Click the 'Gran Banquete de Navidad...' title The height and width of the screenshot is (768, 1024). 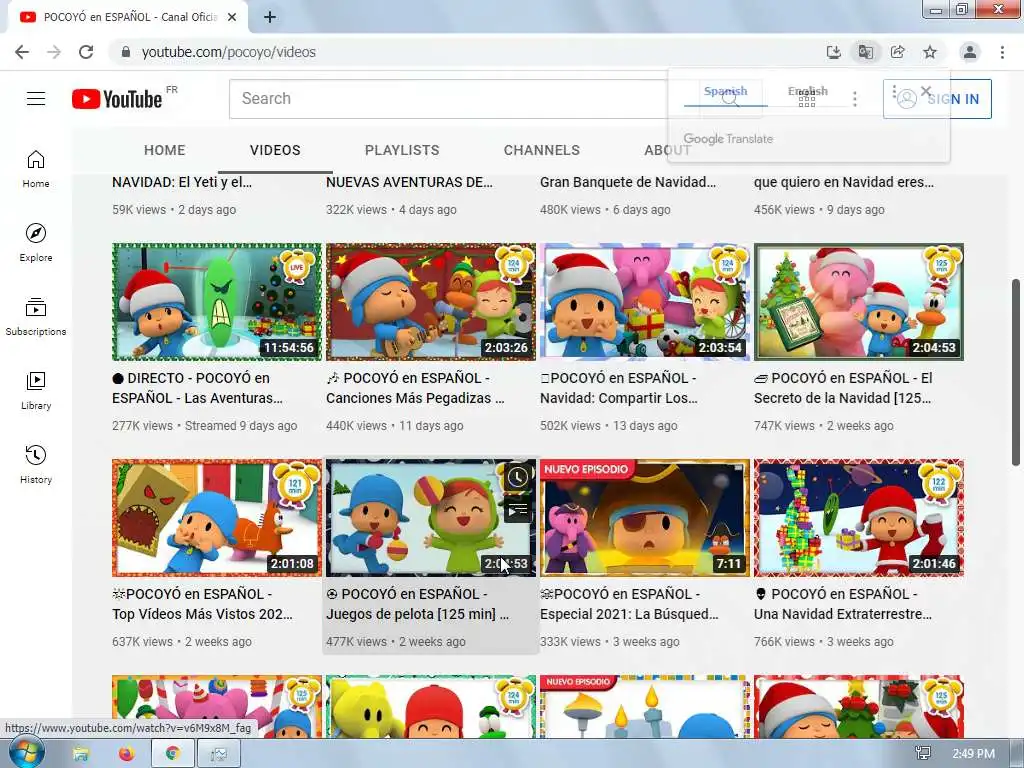(x=628, y=182)
